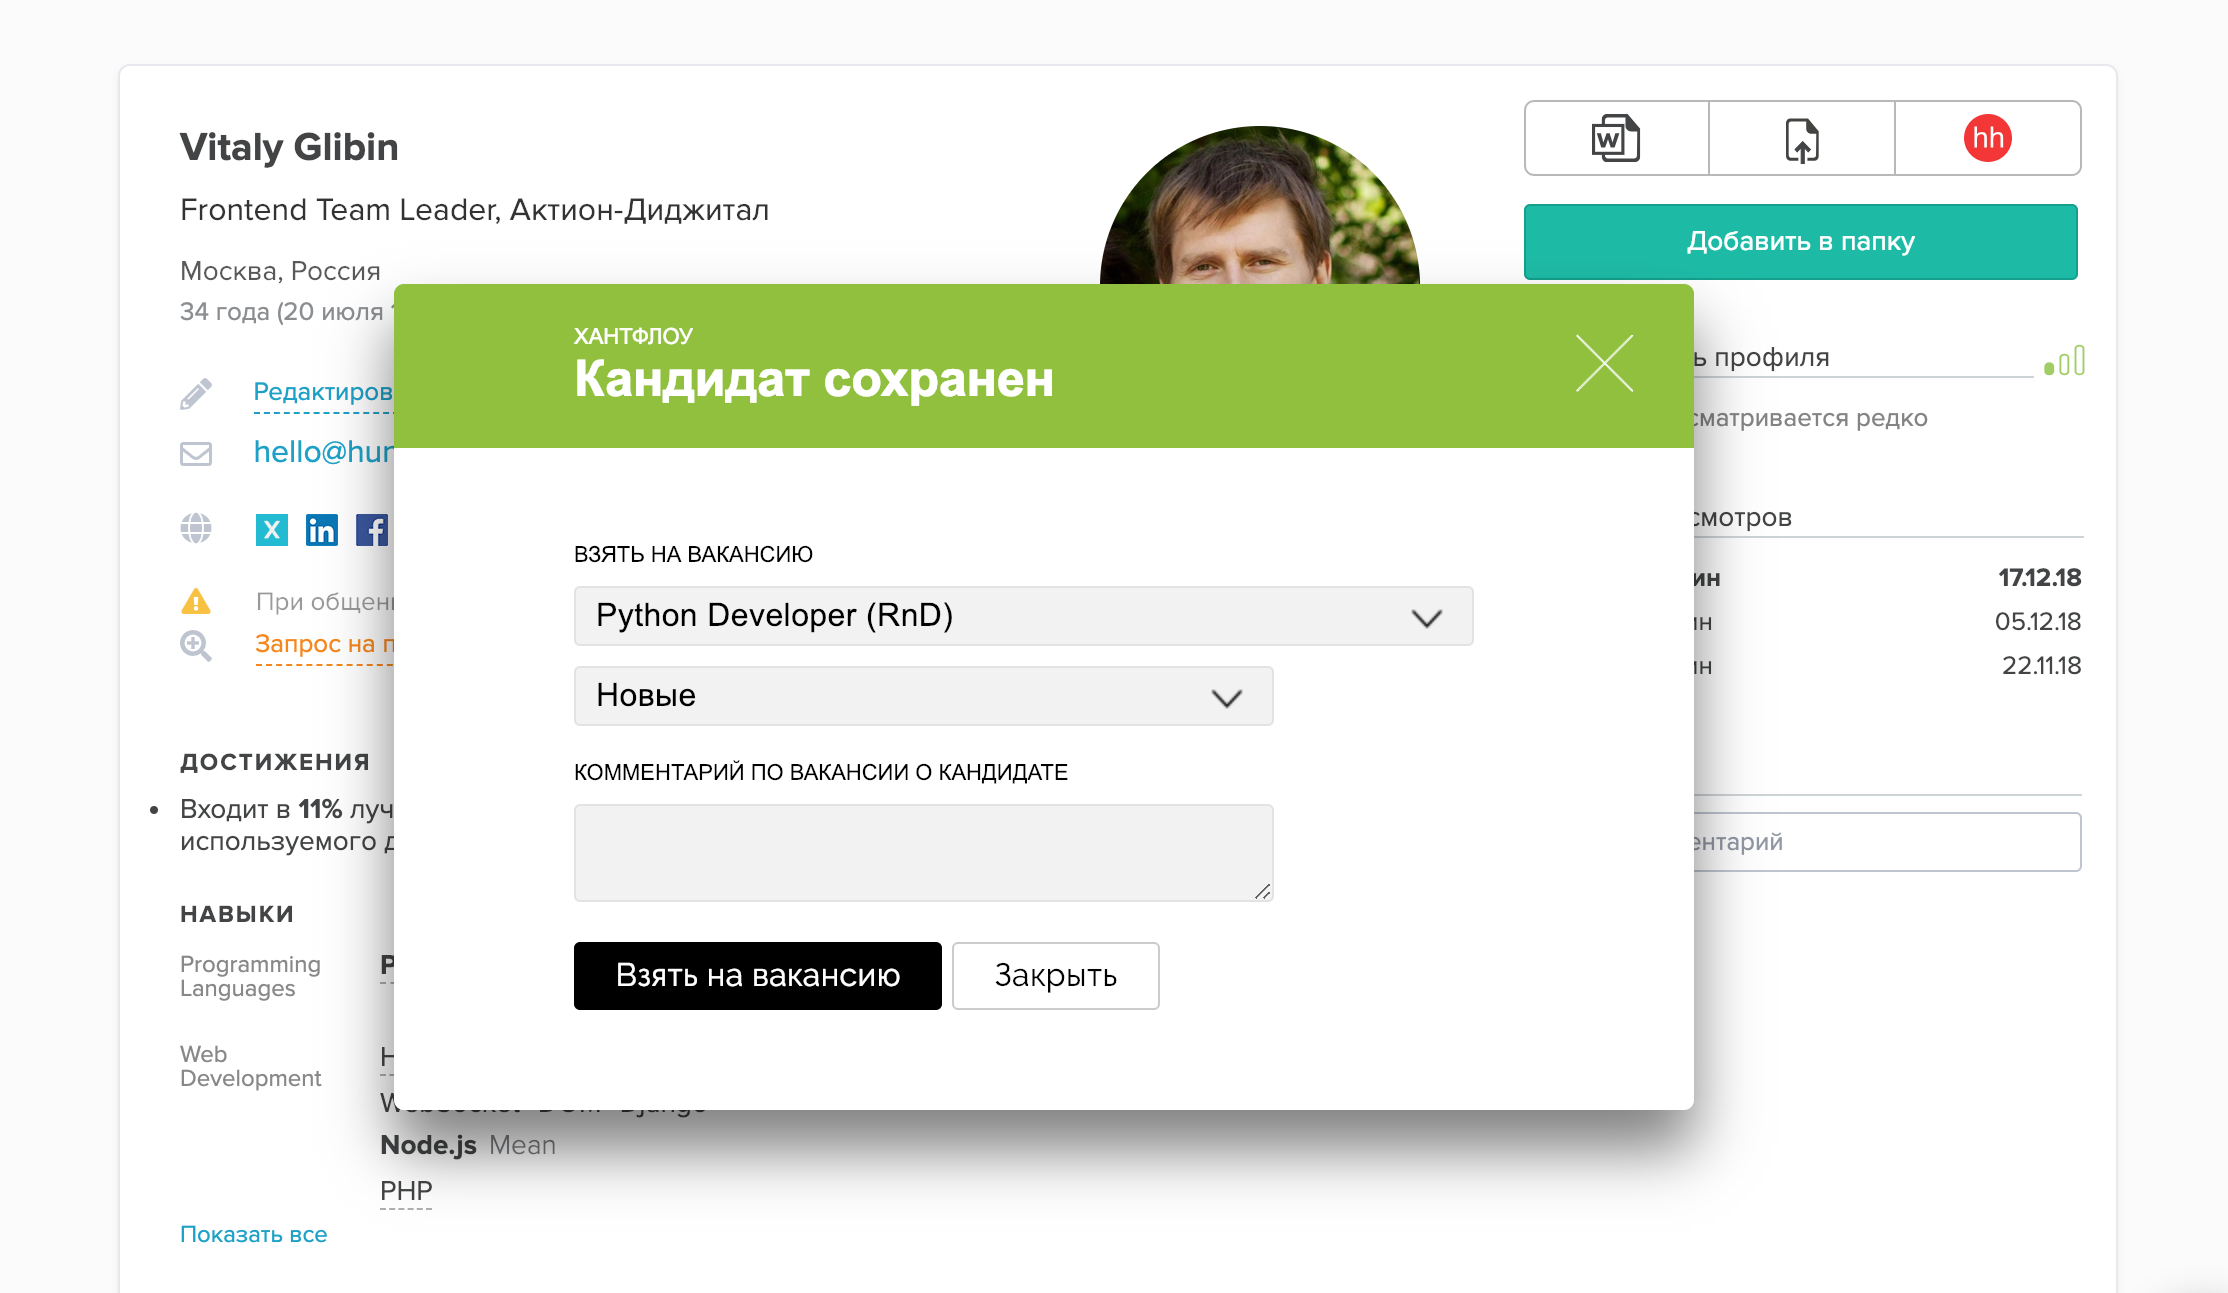2228x1293 pixels.
Task: Click the pencil edit icon
Action: [x=196, y=393]
